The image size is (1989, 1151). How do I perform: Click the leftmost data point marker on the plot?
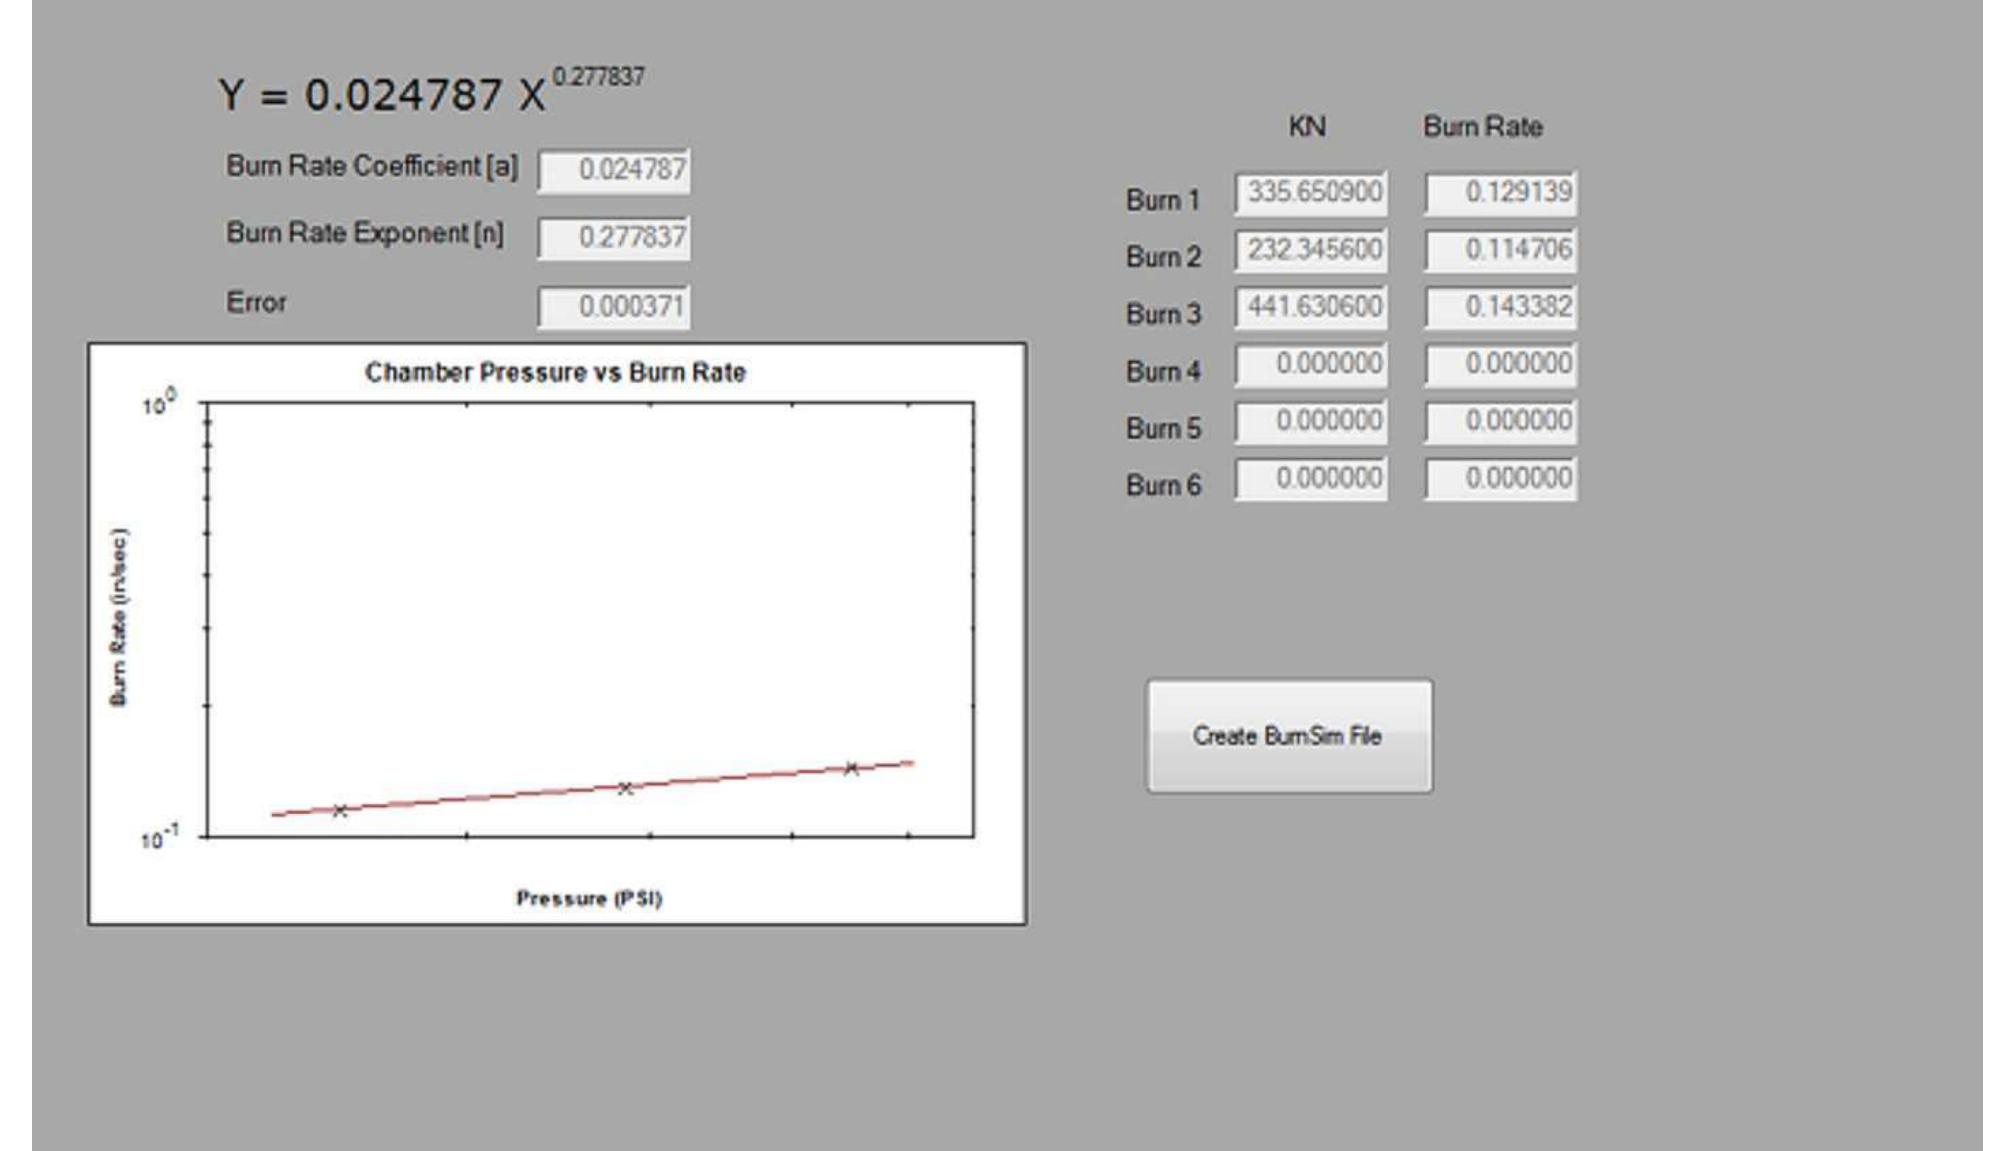(x=340, y=812)
